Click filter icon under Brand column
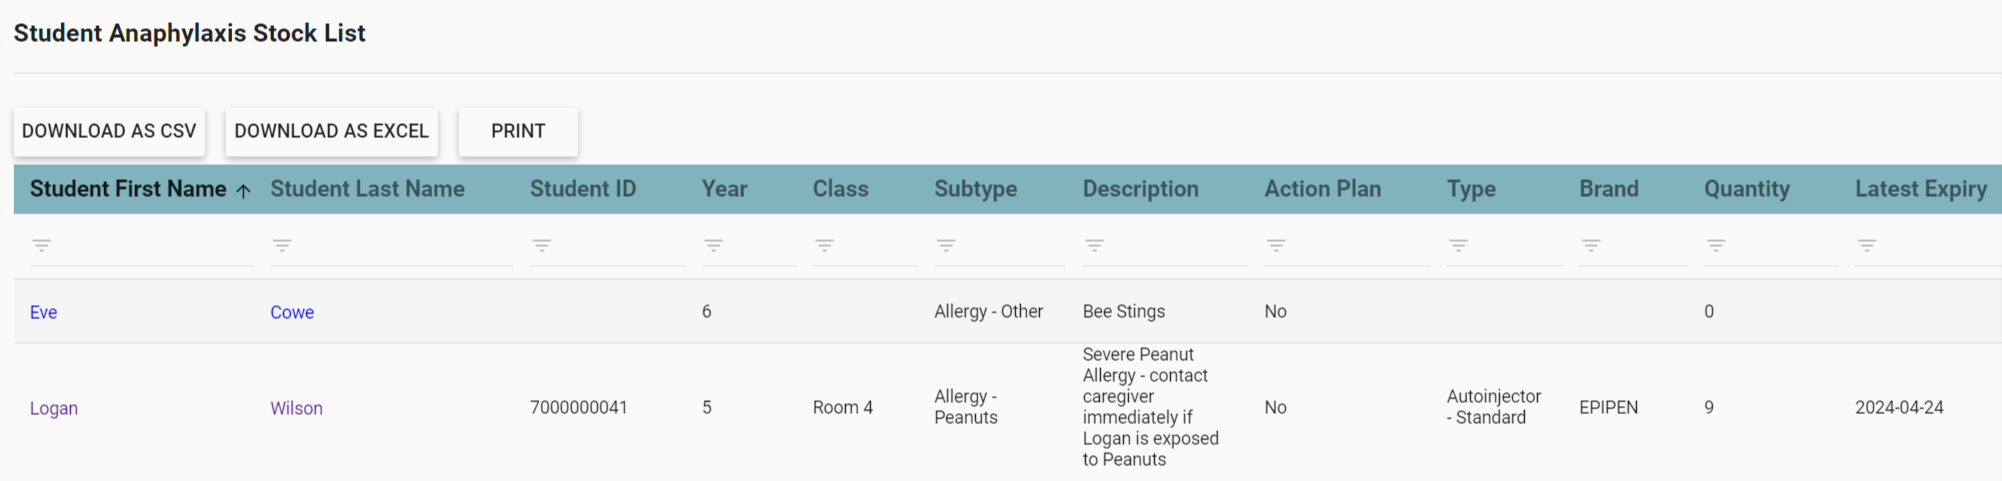 (1591, 245)
